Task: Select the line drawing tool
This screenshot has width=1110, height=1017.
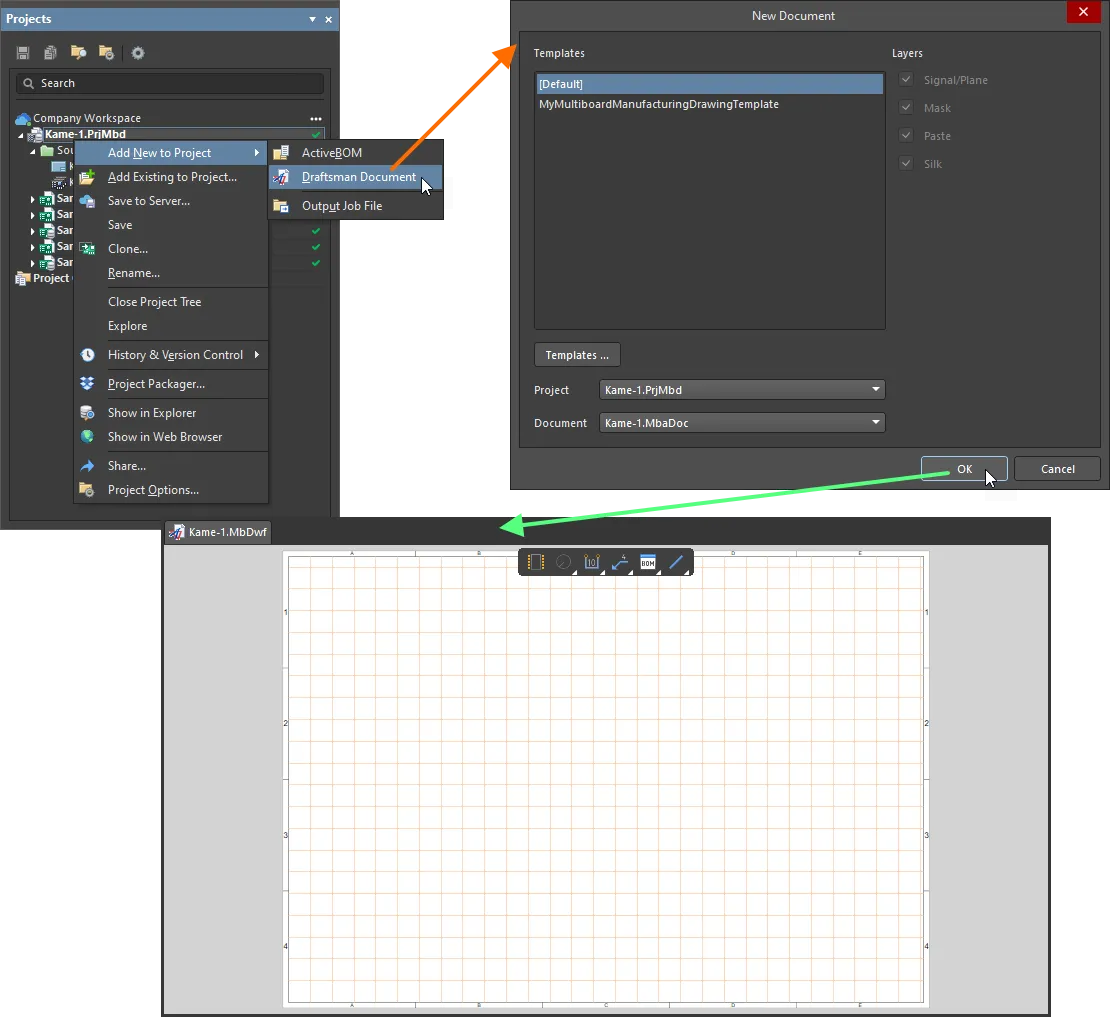Action: 677,562
